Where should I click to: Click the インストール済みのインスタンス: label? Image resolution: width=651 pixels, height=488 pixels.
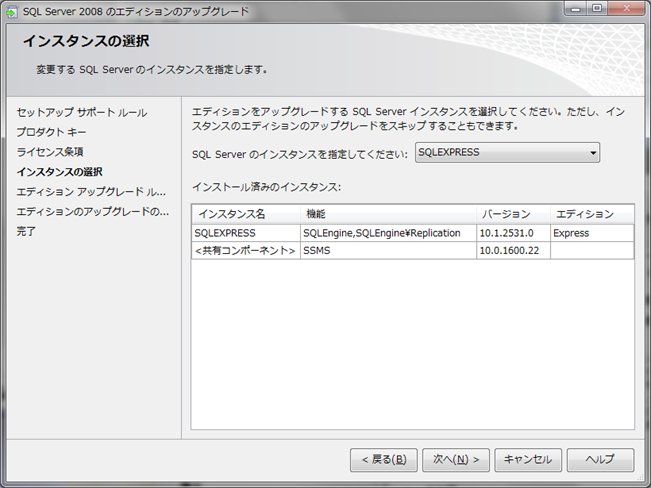click(266, 187)
